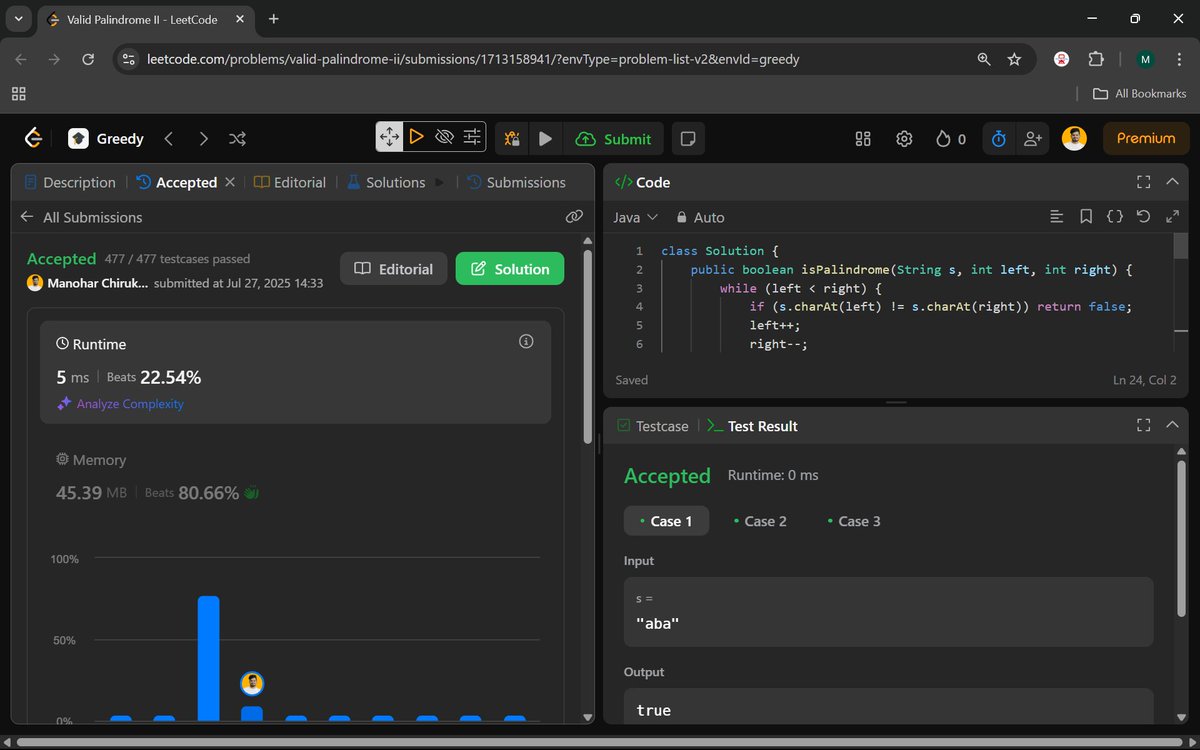
Task: Click the browser Extensions puzzle icon
Action: pos(1097,59)
